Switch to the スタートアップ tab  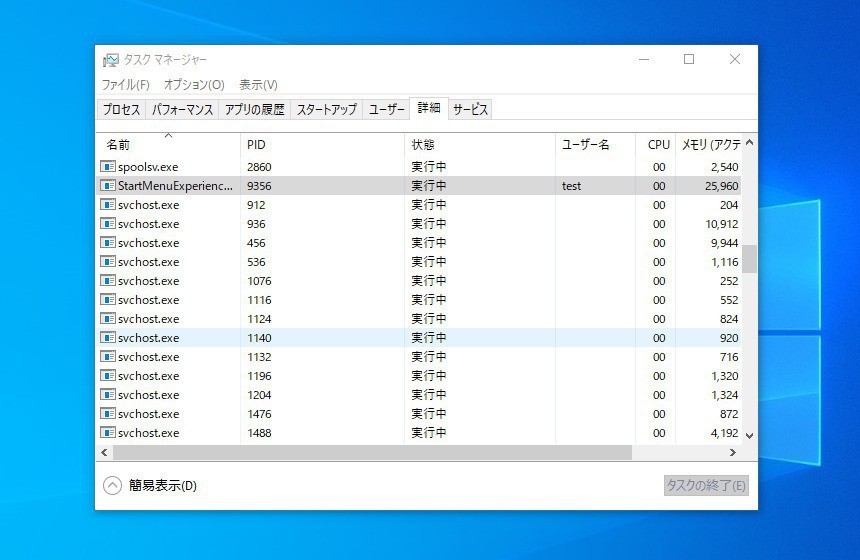(326, 109)
